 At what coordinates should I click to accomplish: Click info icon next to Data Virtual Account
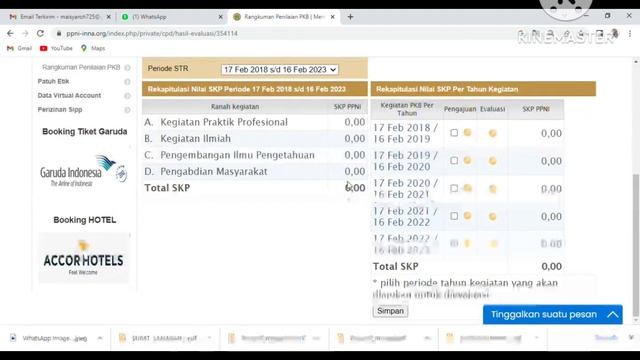click(127, 96)
